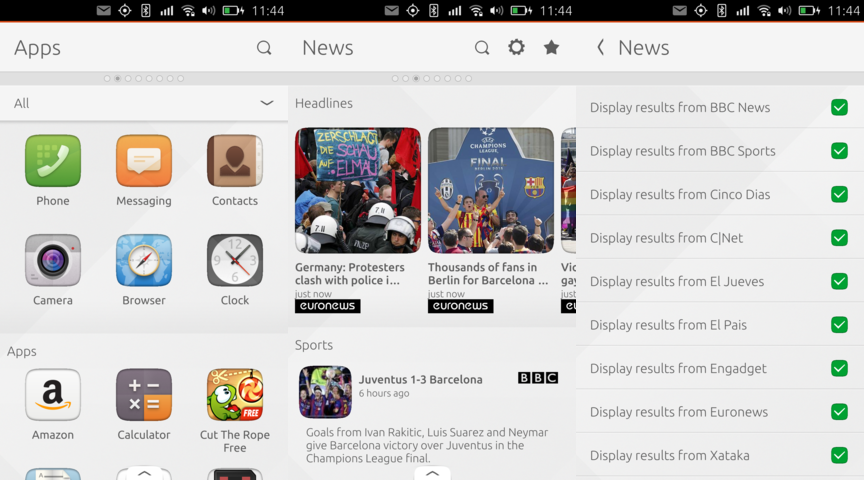
Task: Uncheck Display results from Engadget
Action: 839,368
